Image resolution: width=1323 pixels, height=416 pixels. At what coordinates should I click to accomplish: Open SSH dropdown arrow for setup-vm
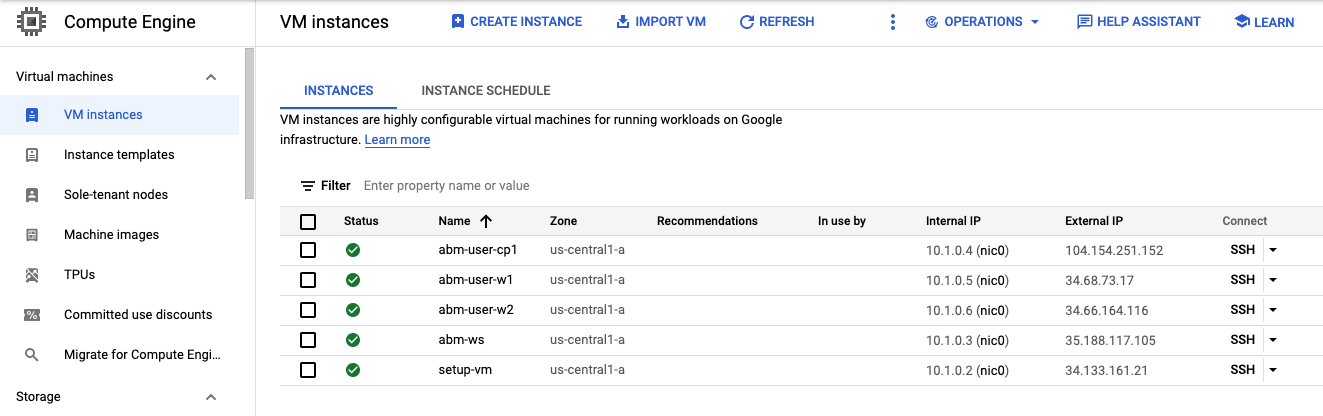(1273, 370)
